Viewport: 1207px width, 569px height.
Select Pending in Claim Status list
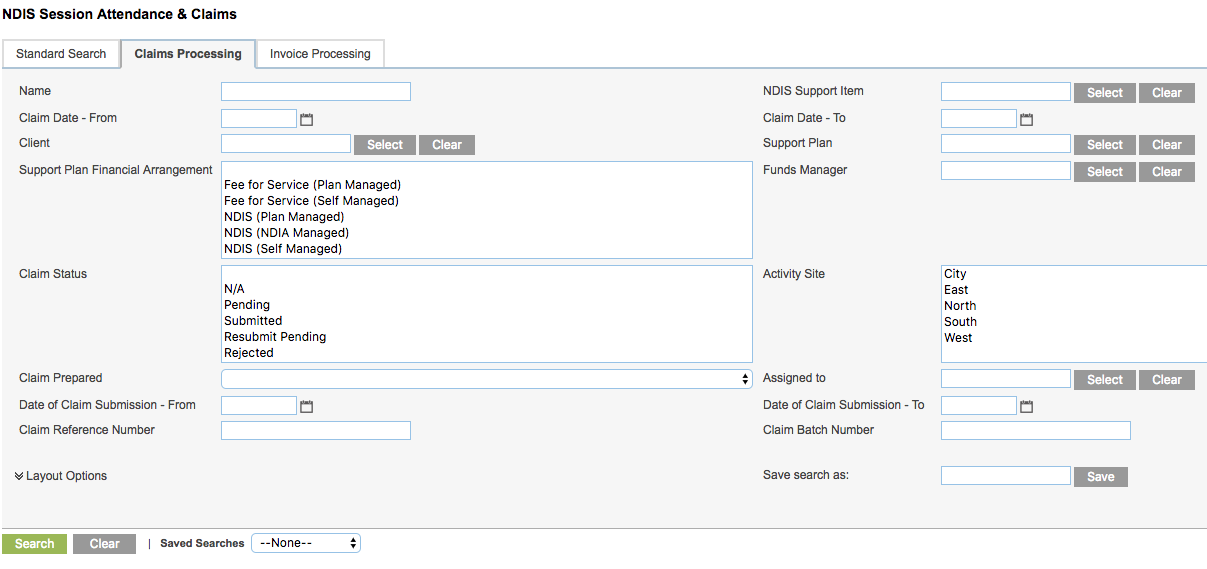pos(487,305)
